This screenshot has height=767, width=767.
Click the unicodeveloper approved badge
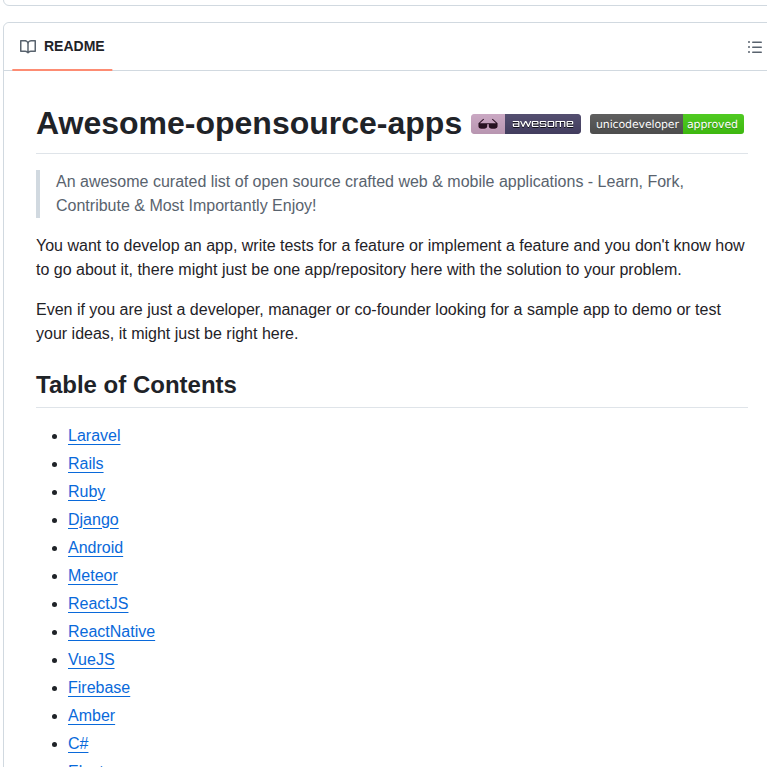[667, 124]
